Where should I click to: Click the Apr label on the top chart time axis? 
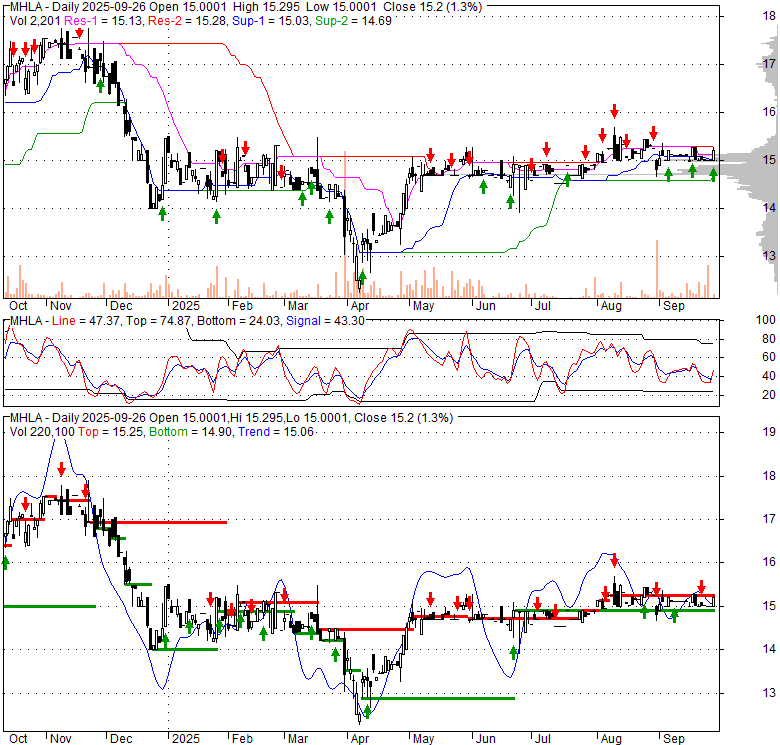[360, 306]
